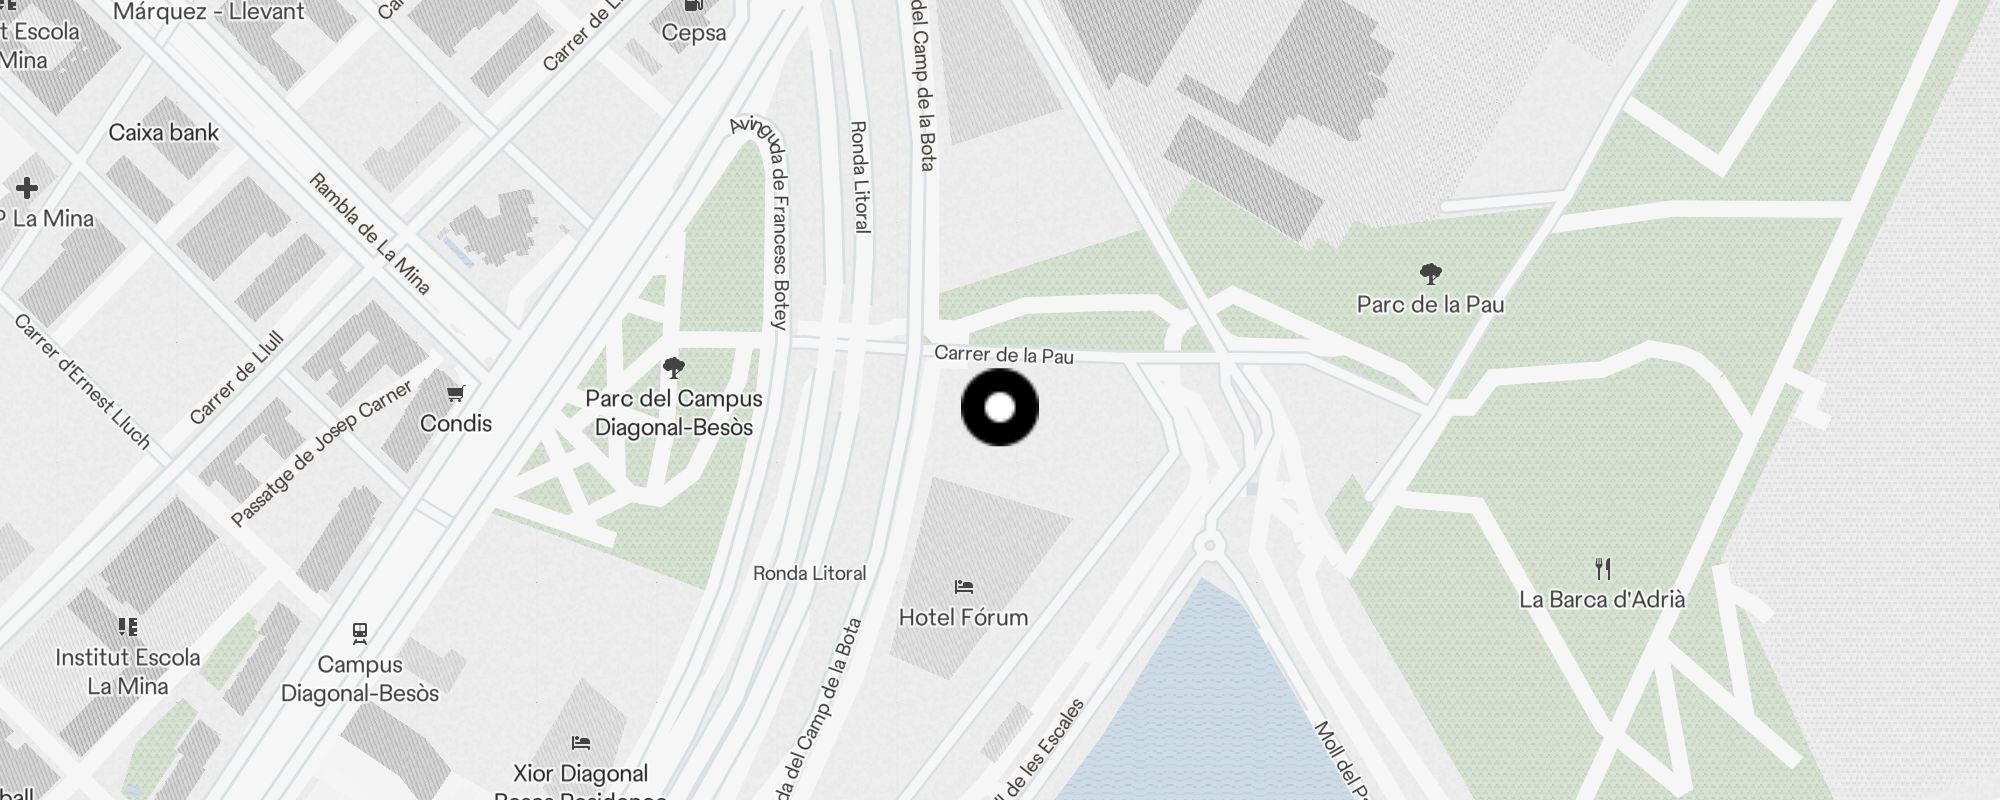This screenshot has width=2000, height=800.
Task: Select the Hotel Fórum place label
Action: pyautogui.click(x=964, y=617)
